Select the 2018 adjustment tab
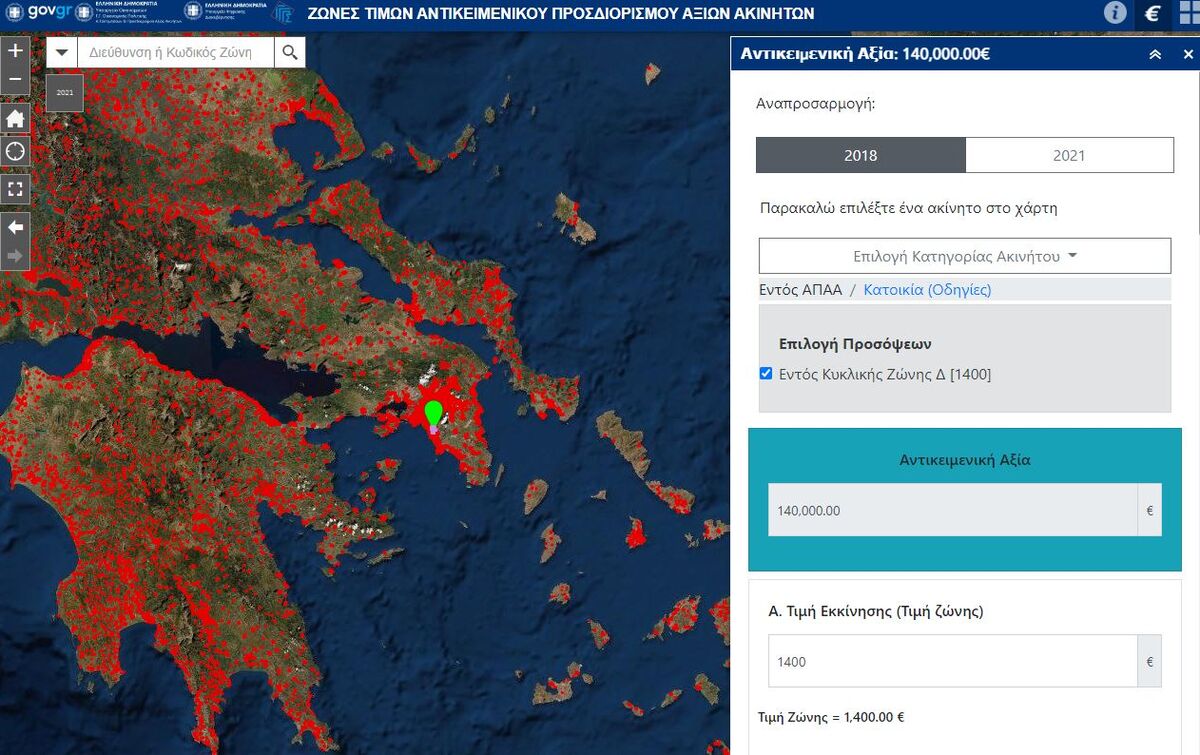Screen dimensions: 1200x755 pos(860,155)
